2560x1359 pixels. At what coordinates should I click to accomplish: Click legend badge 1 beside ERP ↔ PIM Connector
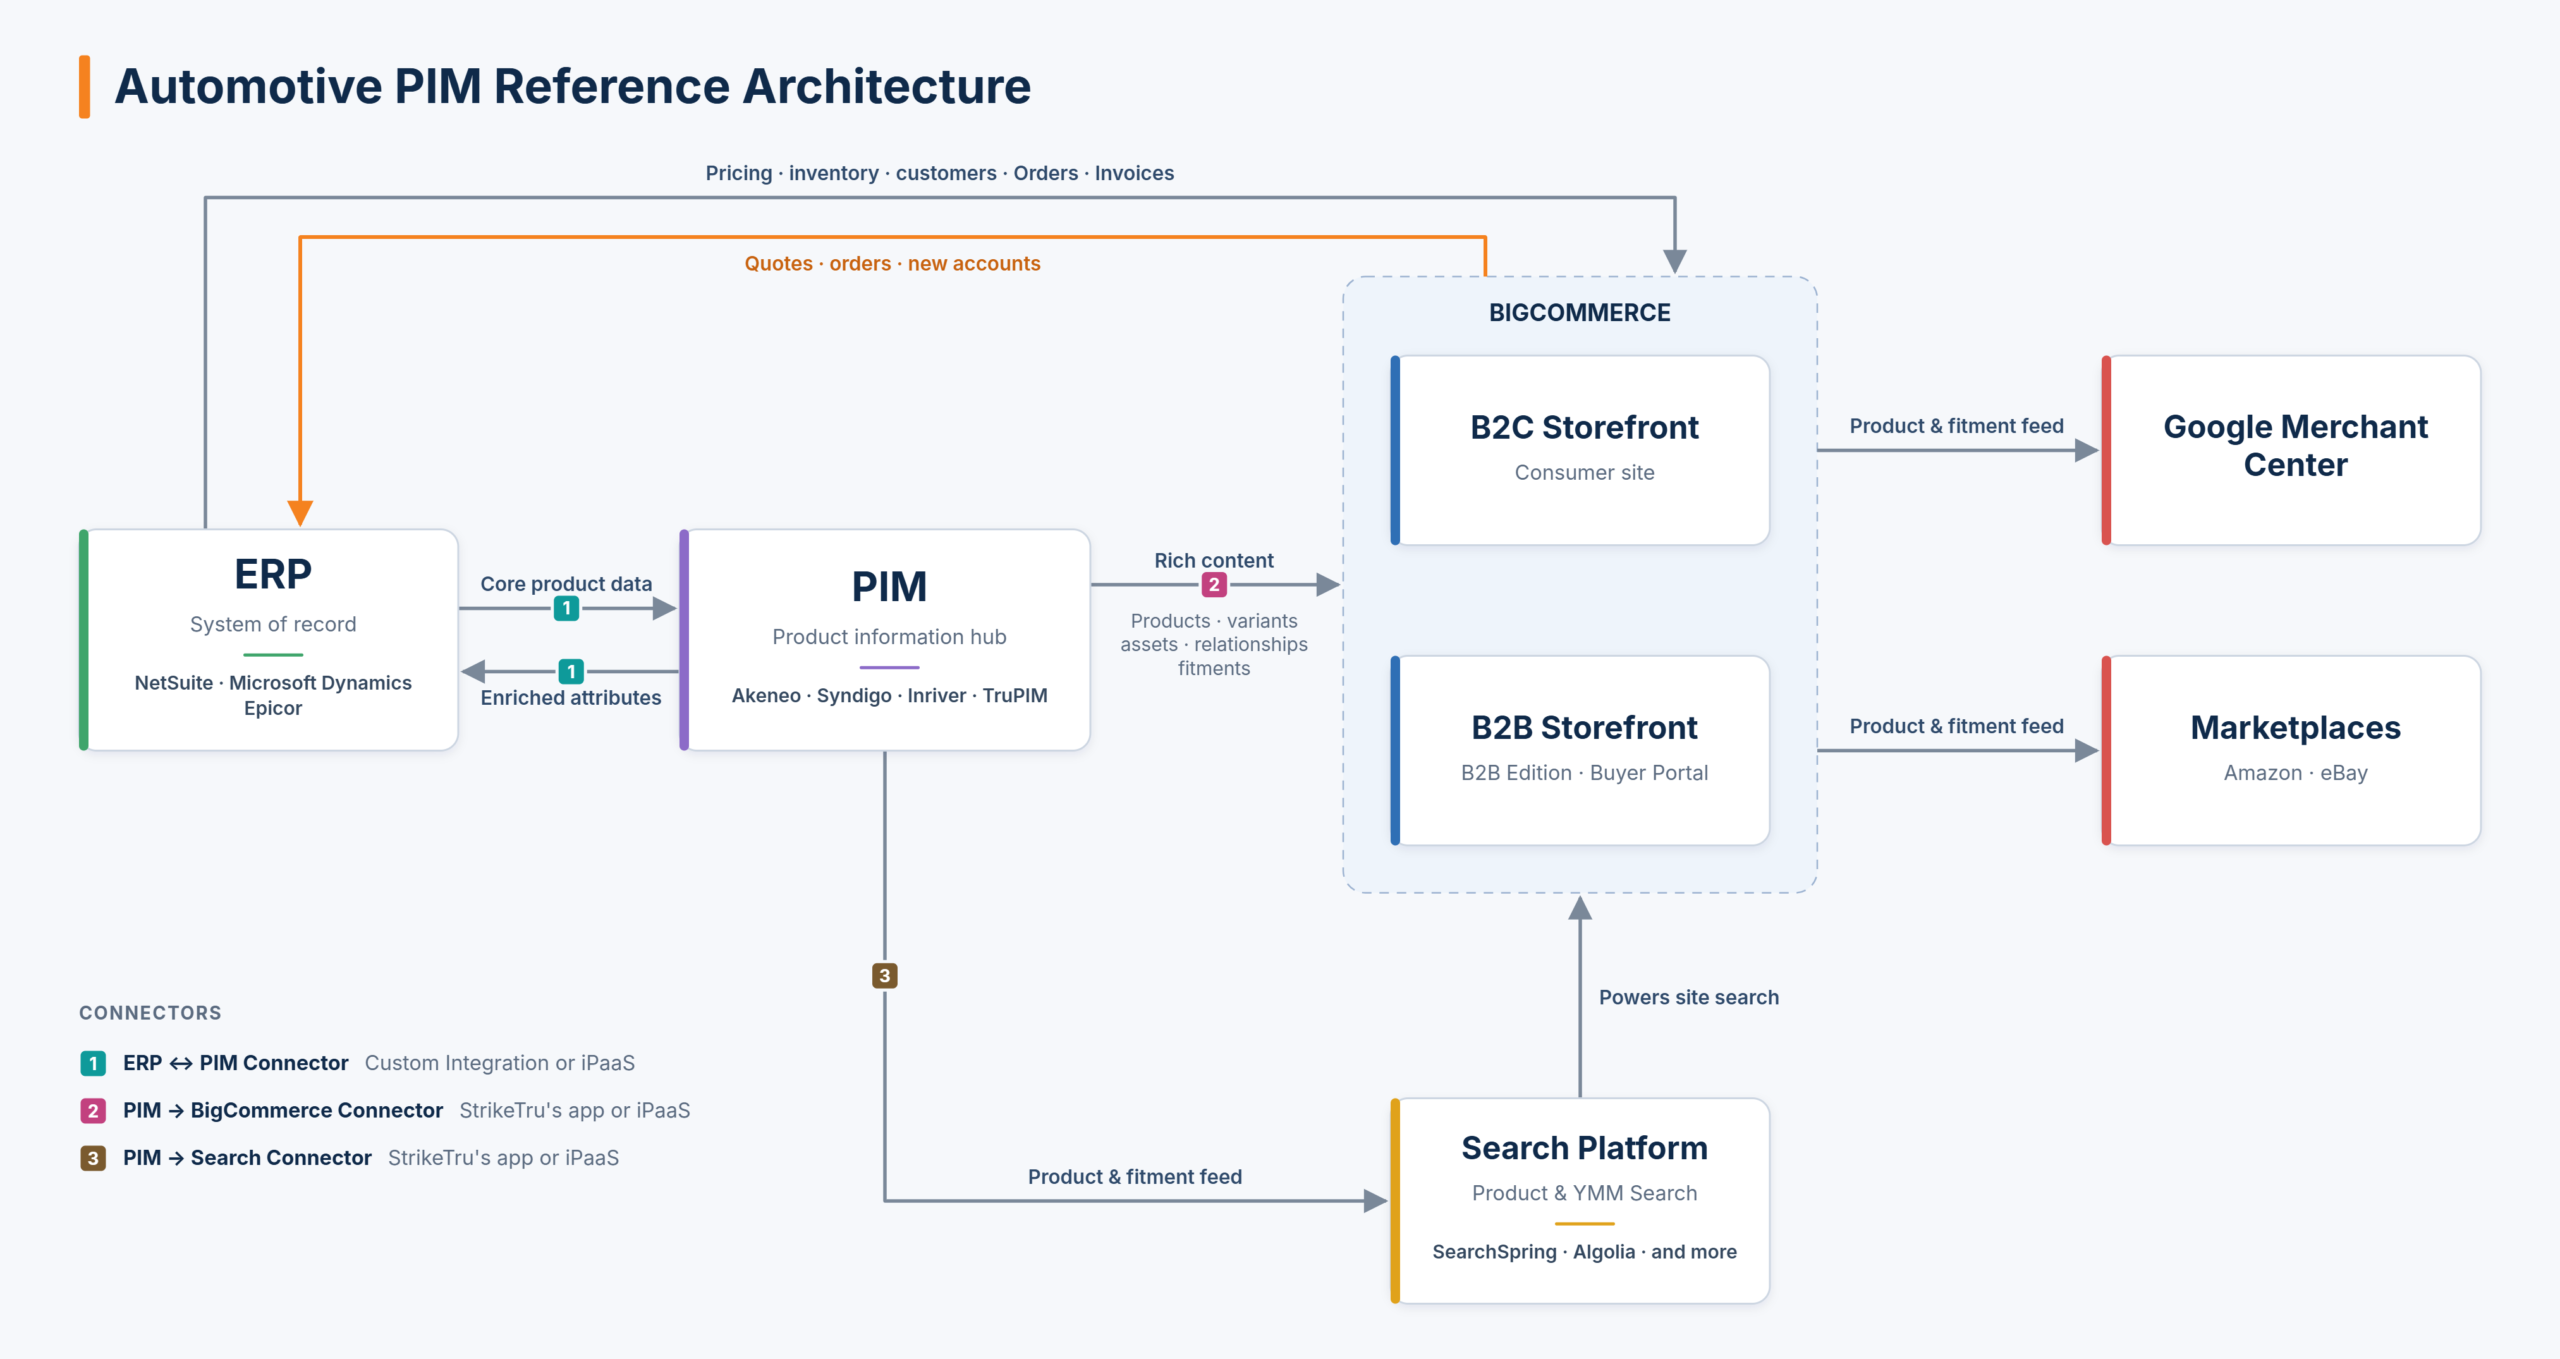93,1063
